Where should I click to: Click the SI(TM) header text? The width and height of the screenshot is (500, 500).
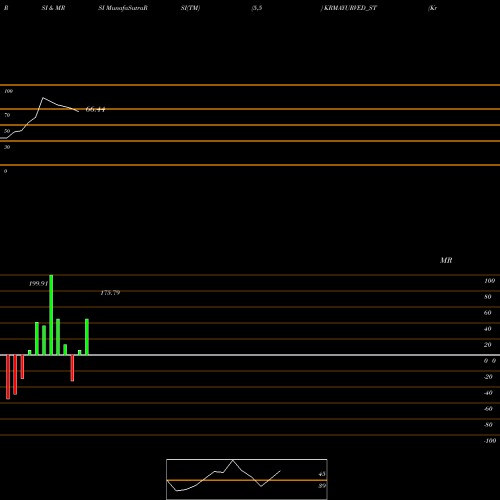pyautogui.click(x=190, y=8)
